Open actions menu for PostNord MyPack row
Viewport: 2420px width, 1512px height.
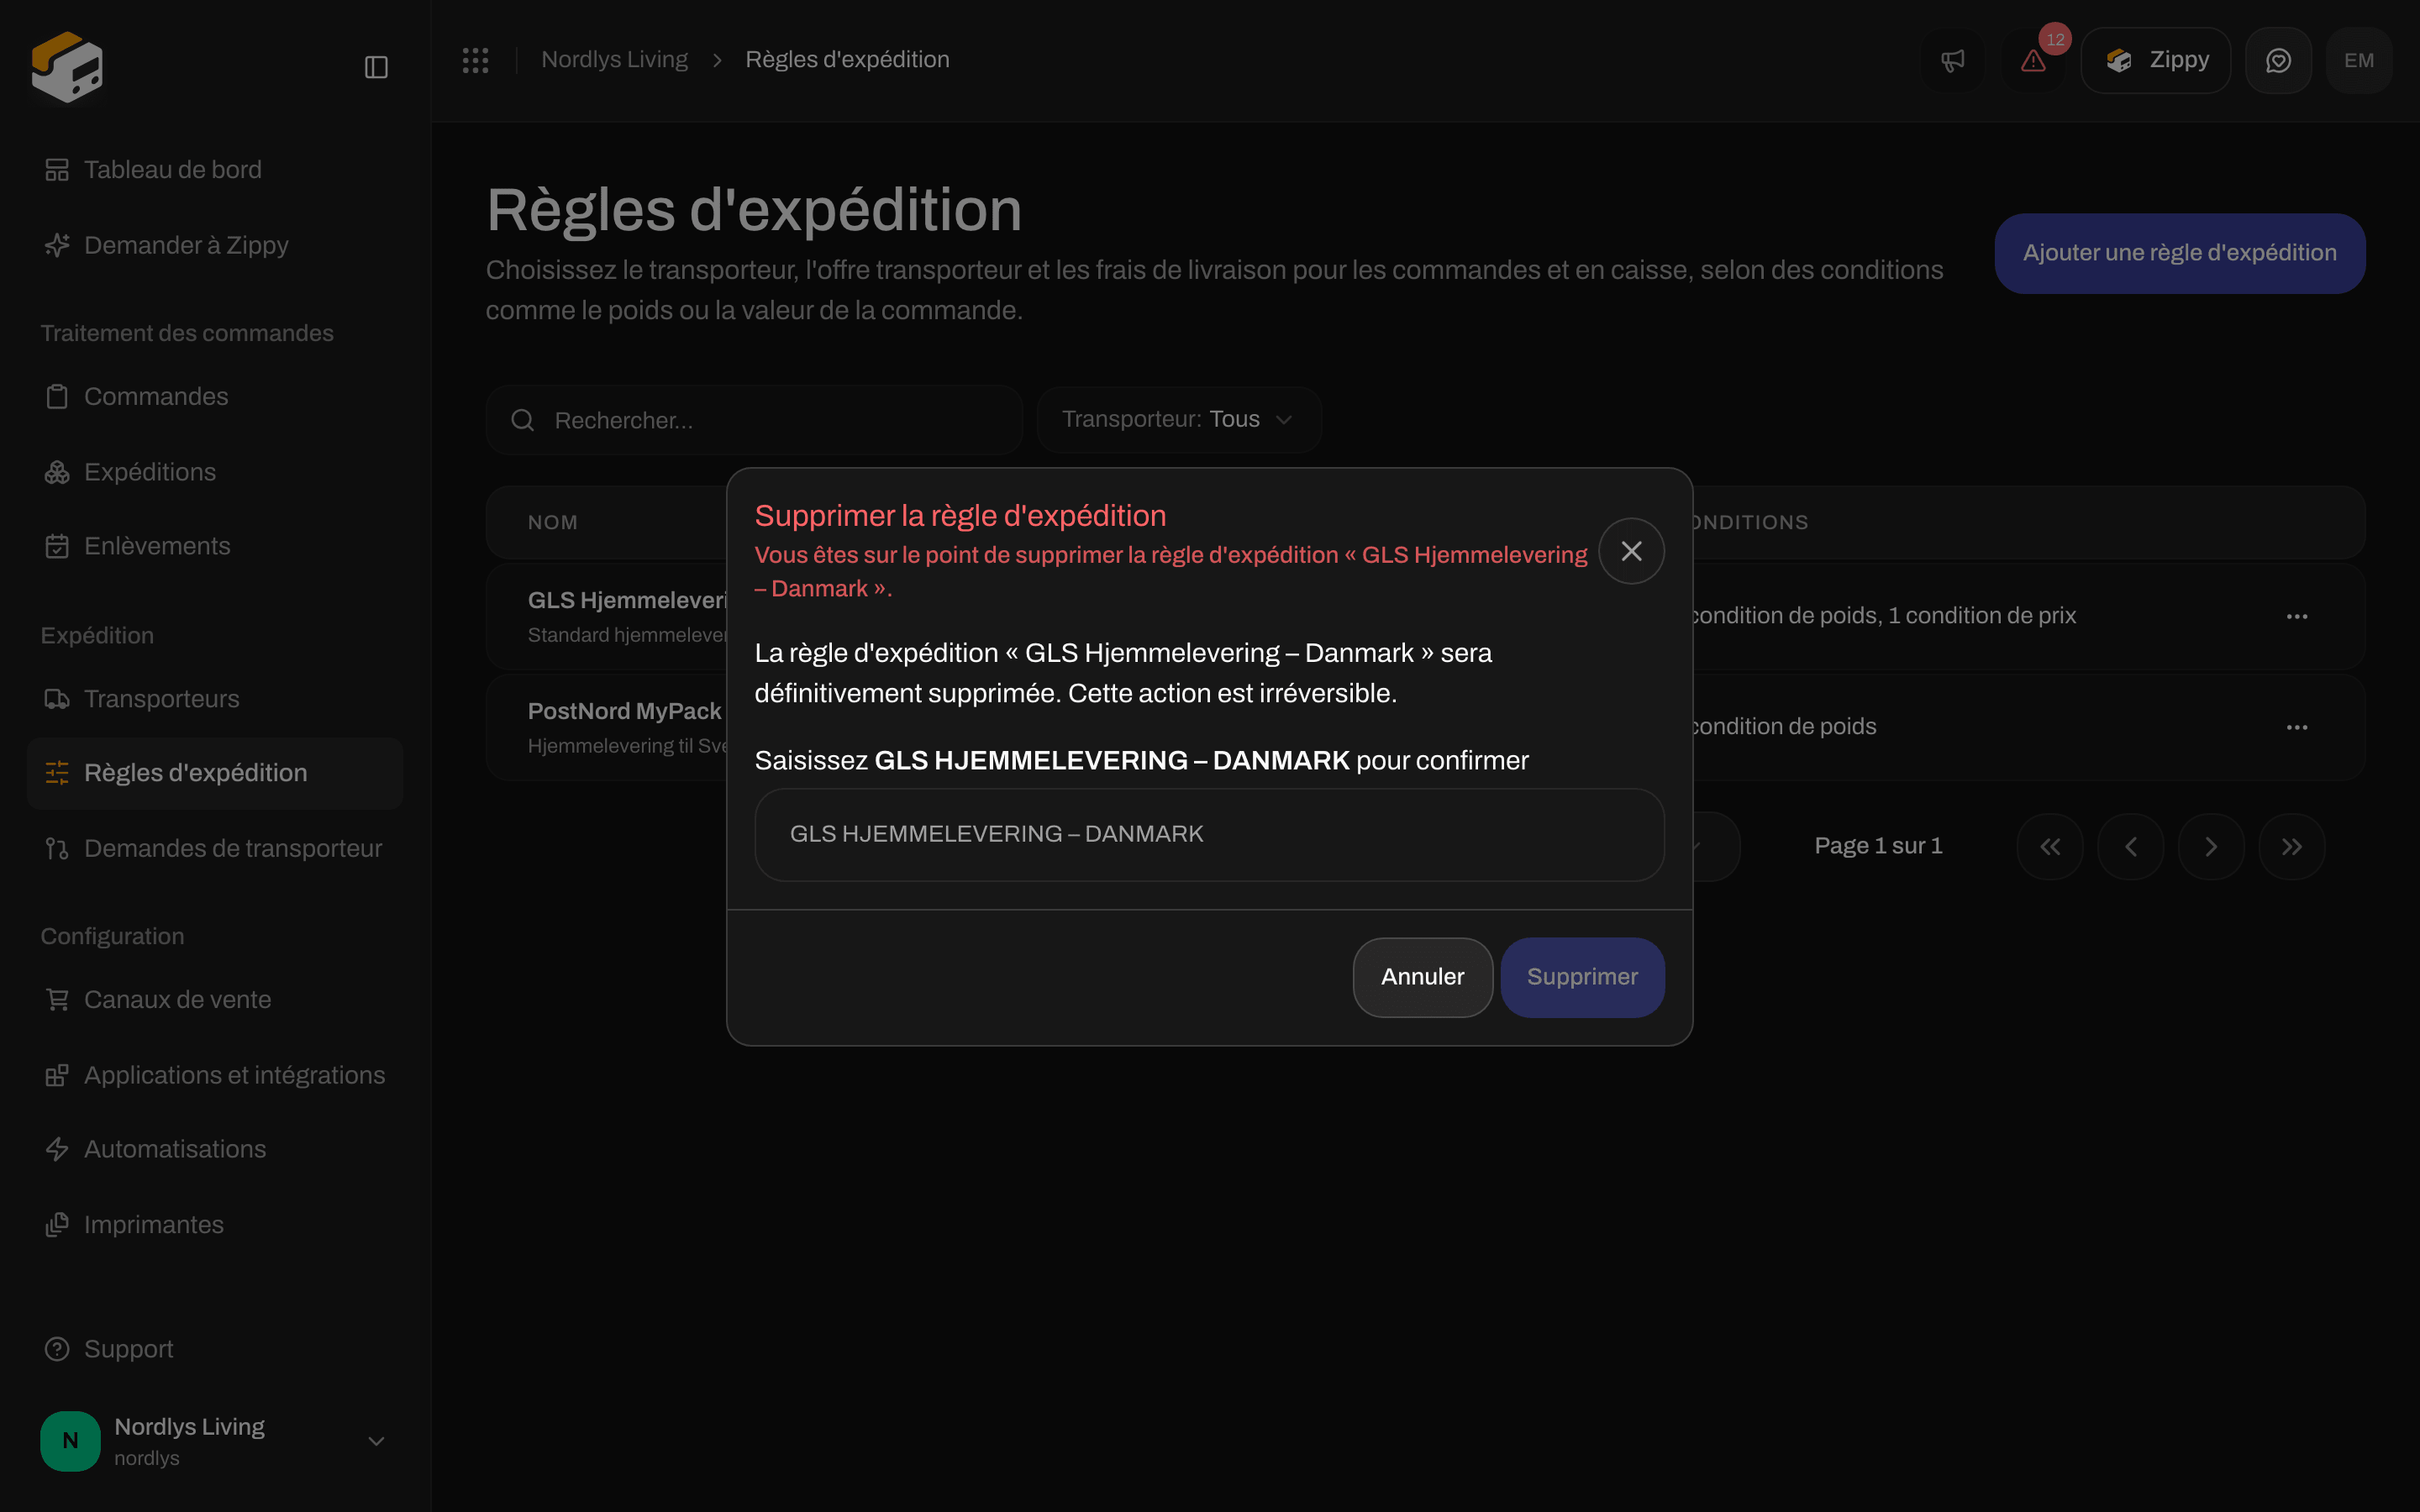click(x=2297, y=727)
